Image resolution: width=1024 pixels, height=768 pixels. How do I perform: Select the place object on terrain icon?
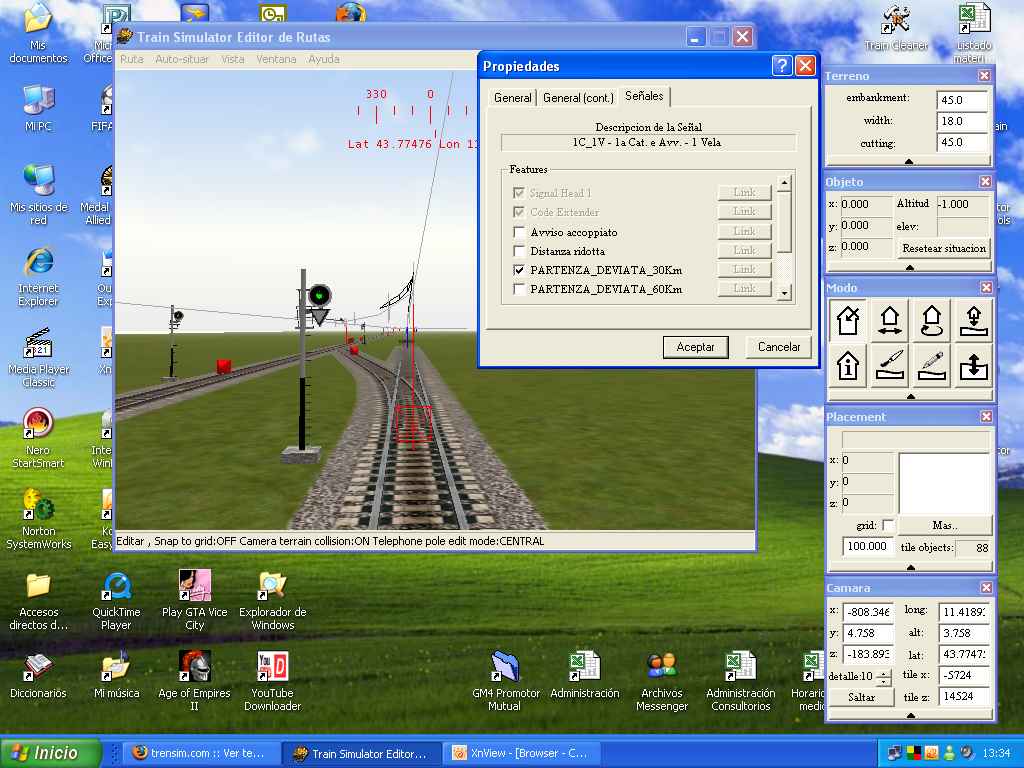point(973,320)
